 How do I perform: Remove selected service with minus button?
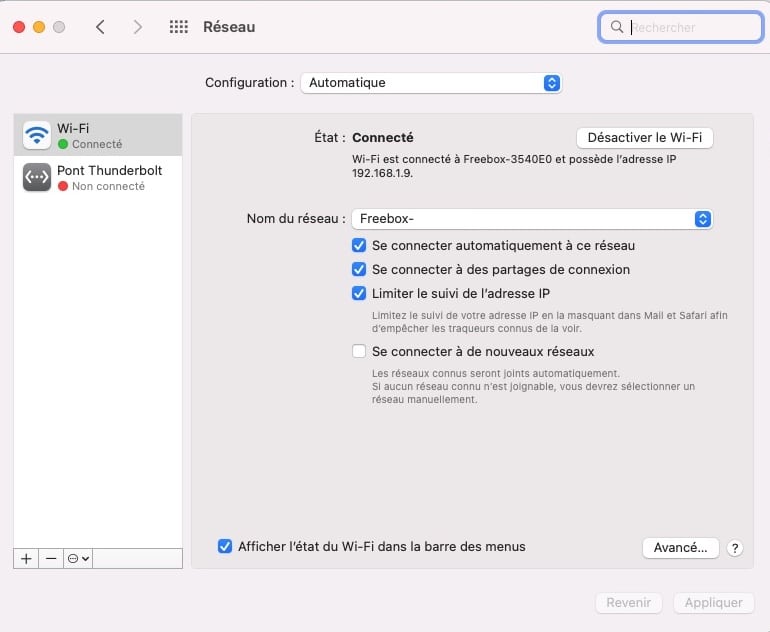coord(51,559)
